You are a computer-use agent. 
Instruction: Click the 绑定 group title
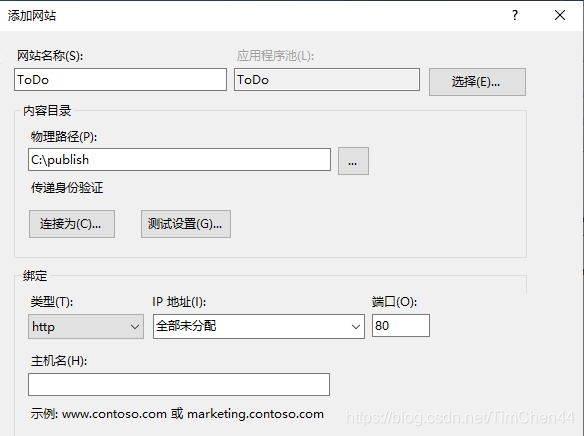(x=35, y=276)
